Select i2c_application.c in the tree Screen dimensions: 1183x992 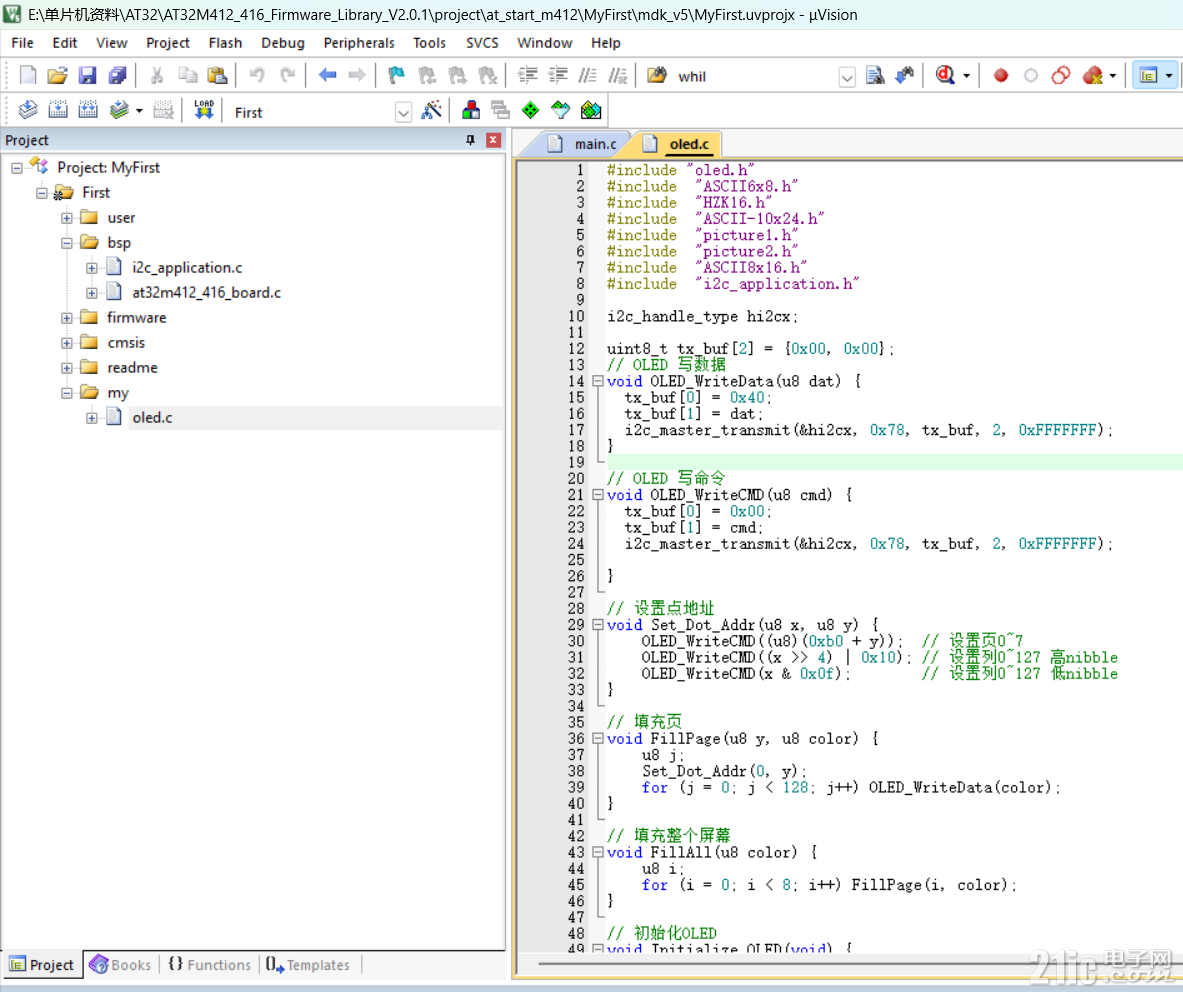click(187, 268)
